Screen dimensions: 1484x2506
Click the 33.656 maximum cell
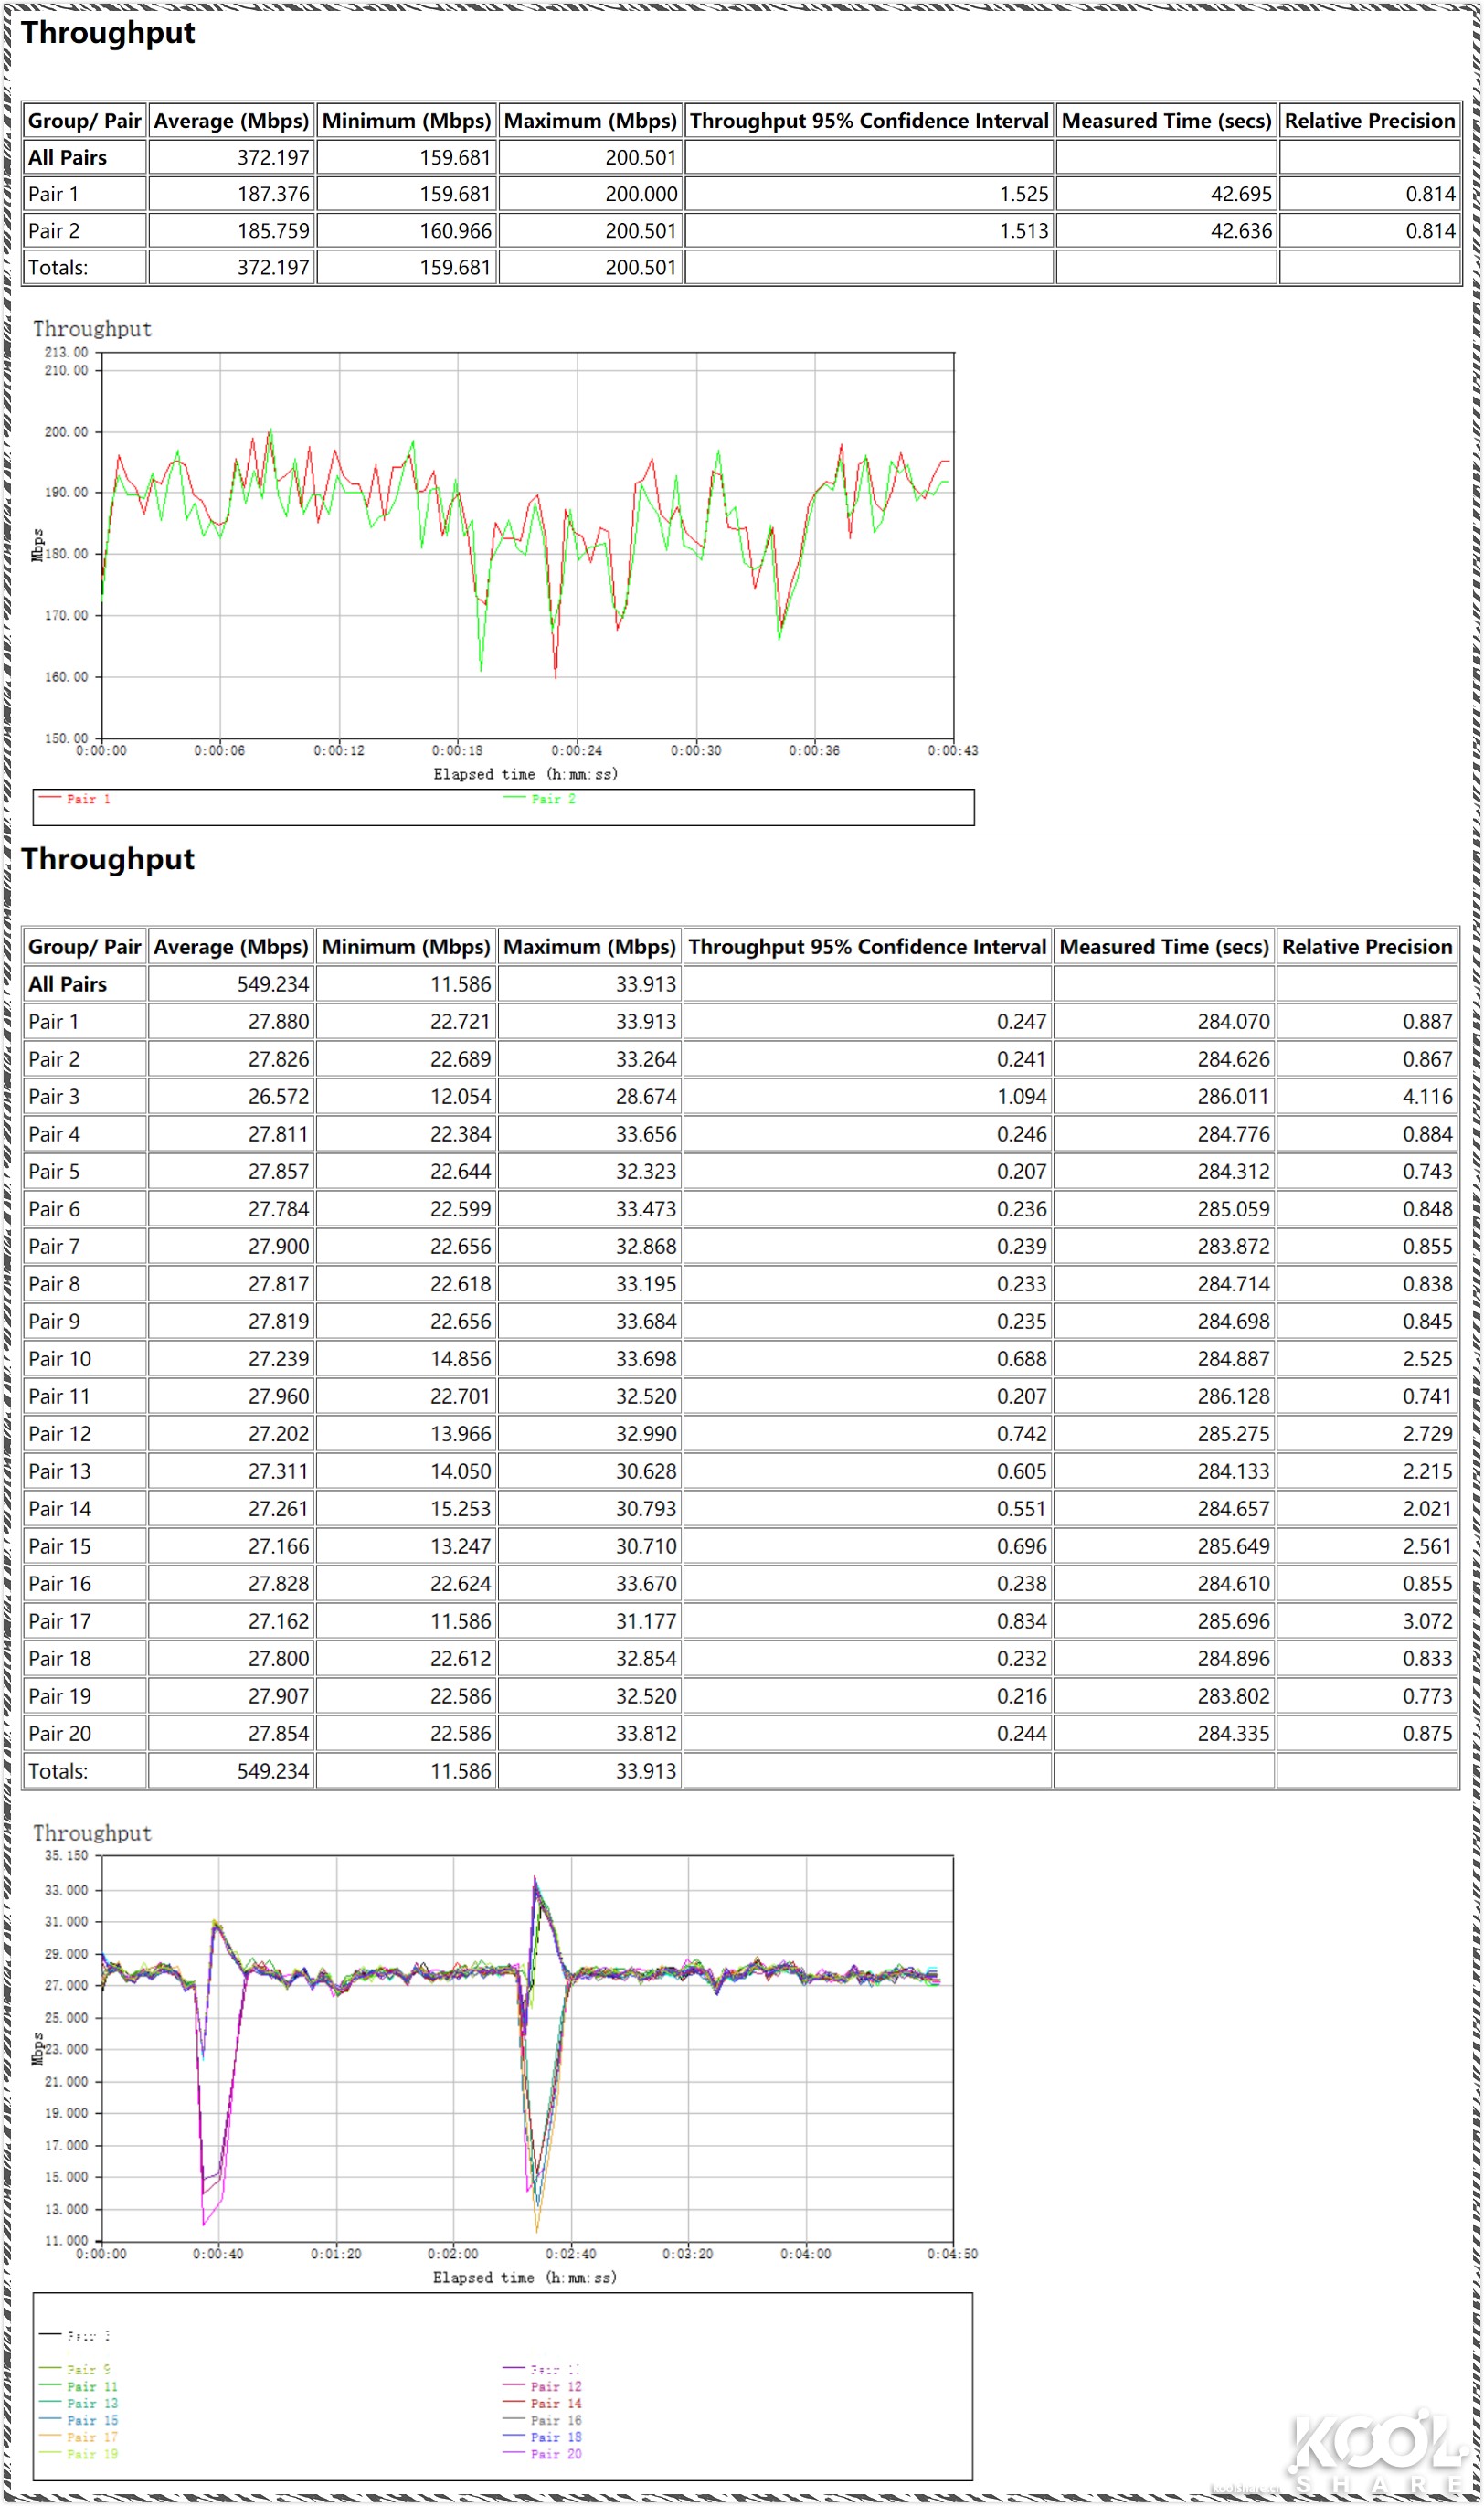point(590,1135)
